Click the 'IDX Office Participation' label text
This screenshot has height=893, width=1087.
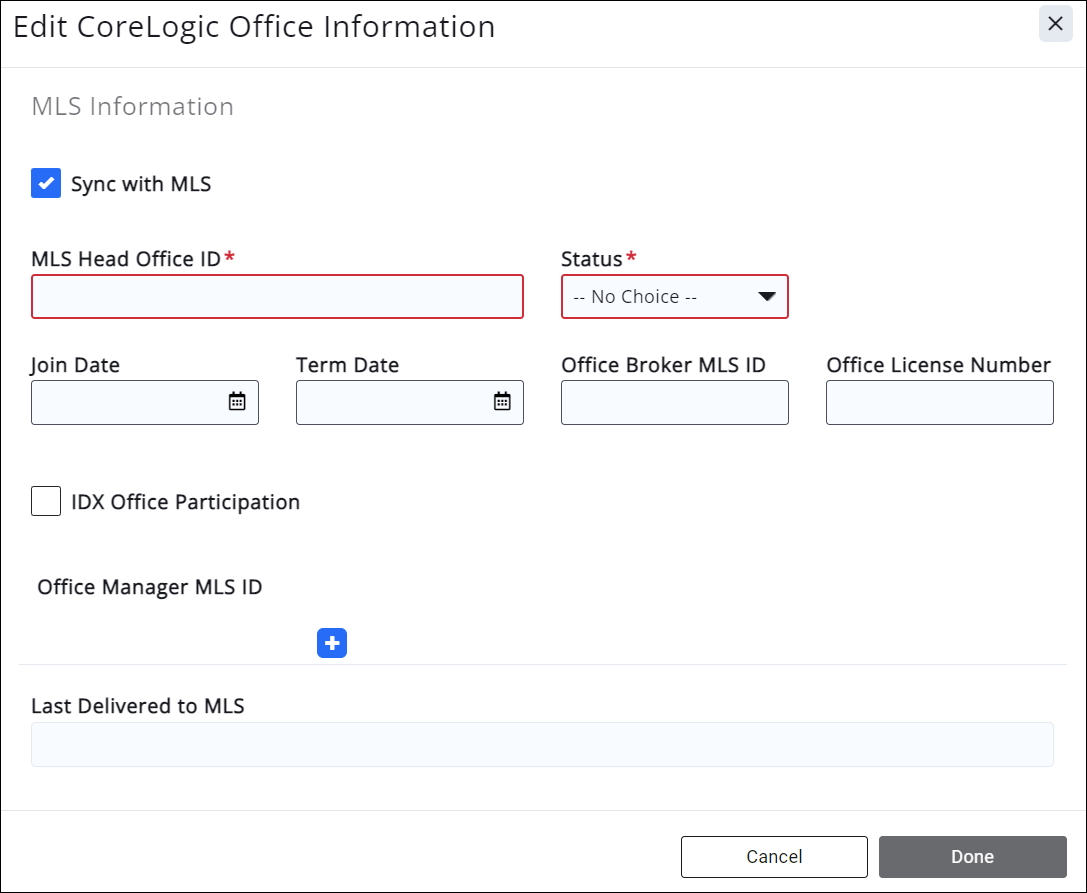click(185, 502)
